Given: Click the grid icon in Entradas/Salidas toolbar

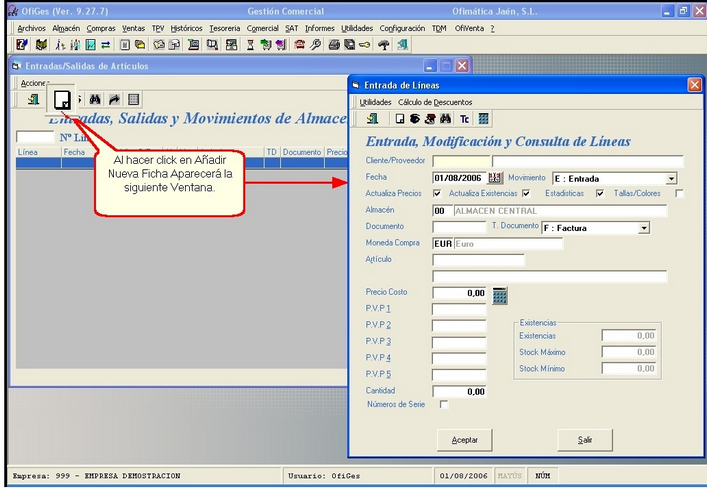Looking at the screenshot, I should 133,99.
